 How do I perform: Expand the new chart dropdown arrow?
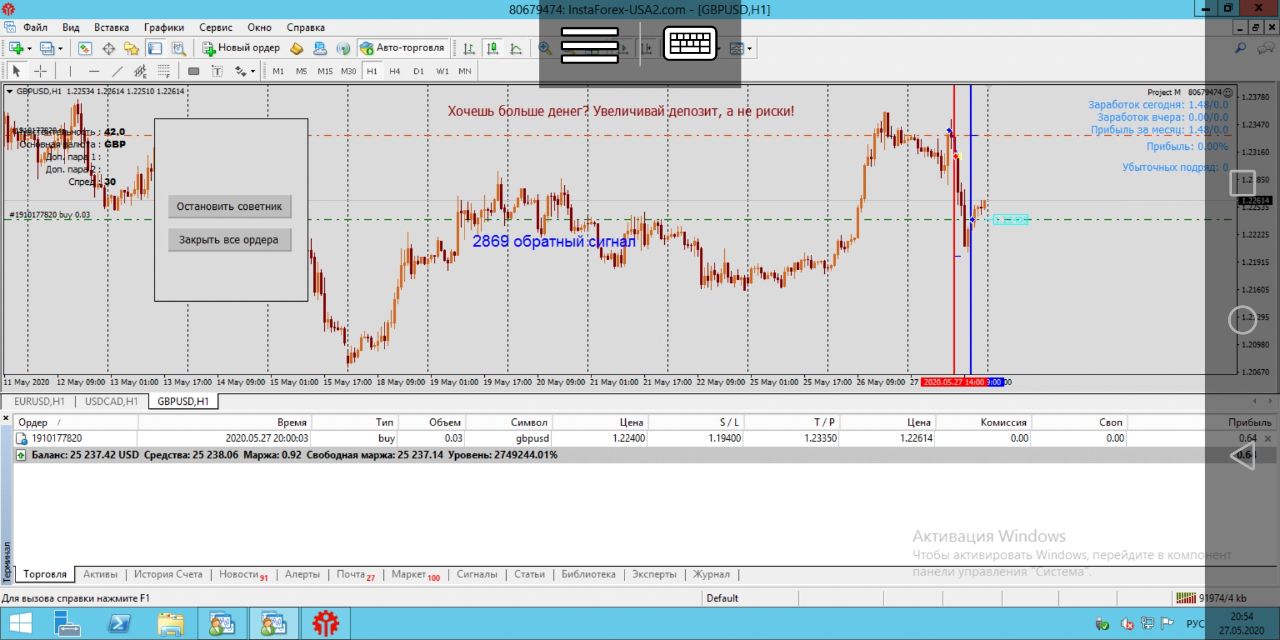point(30,48)
